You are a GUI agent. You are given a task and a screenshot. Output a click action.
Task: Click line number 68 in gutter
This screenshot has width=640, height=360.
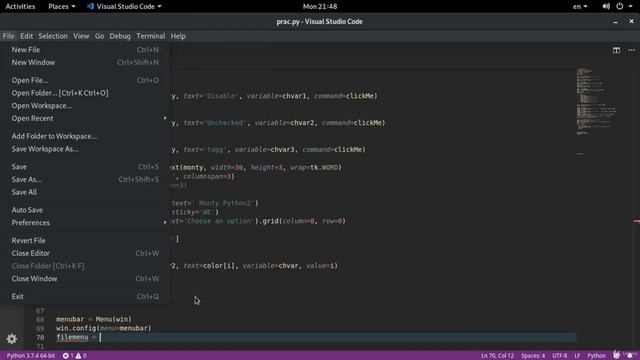point(40,320)
